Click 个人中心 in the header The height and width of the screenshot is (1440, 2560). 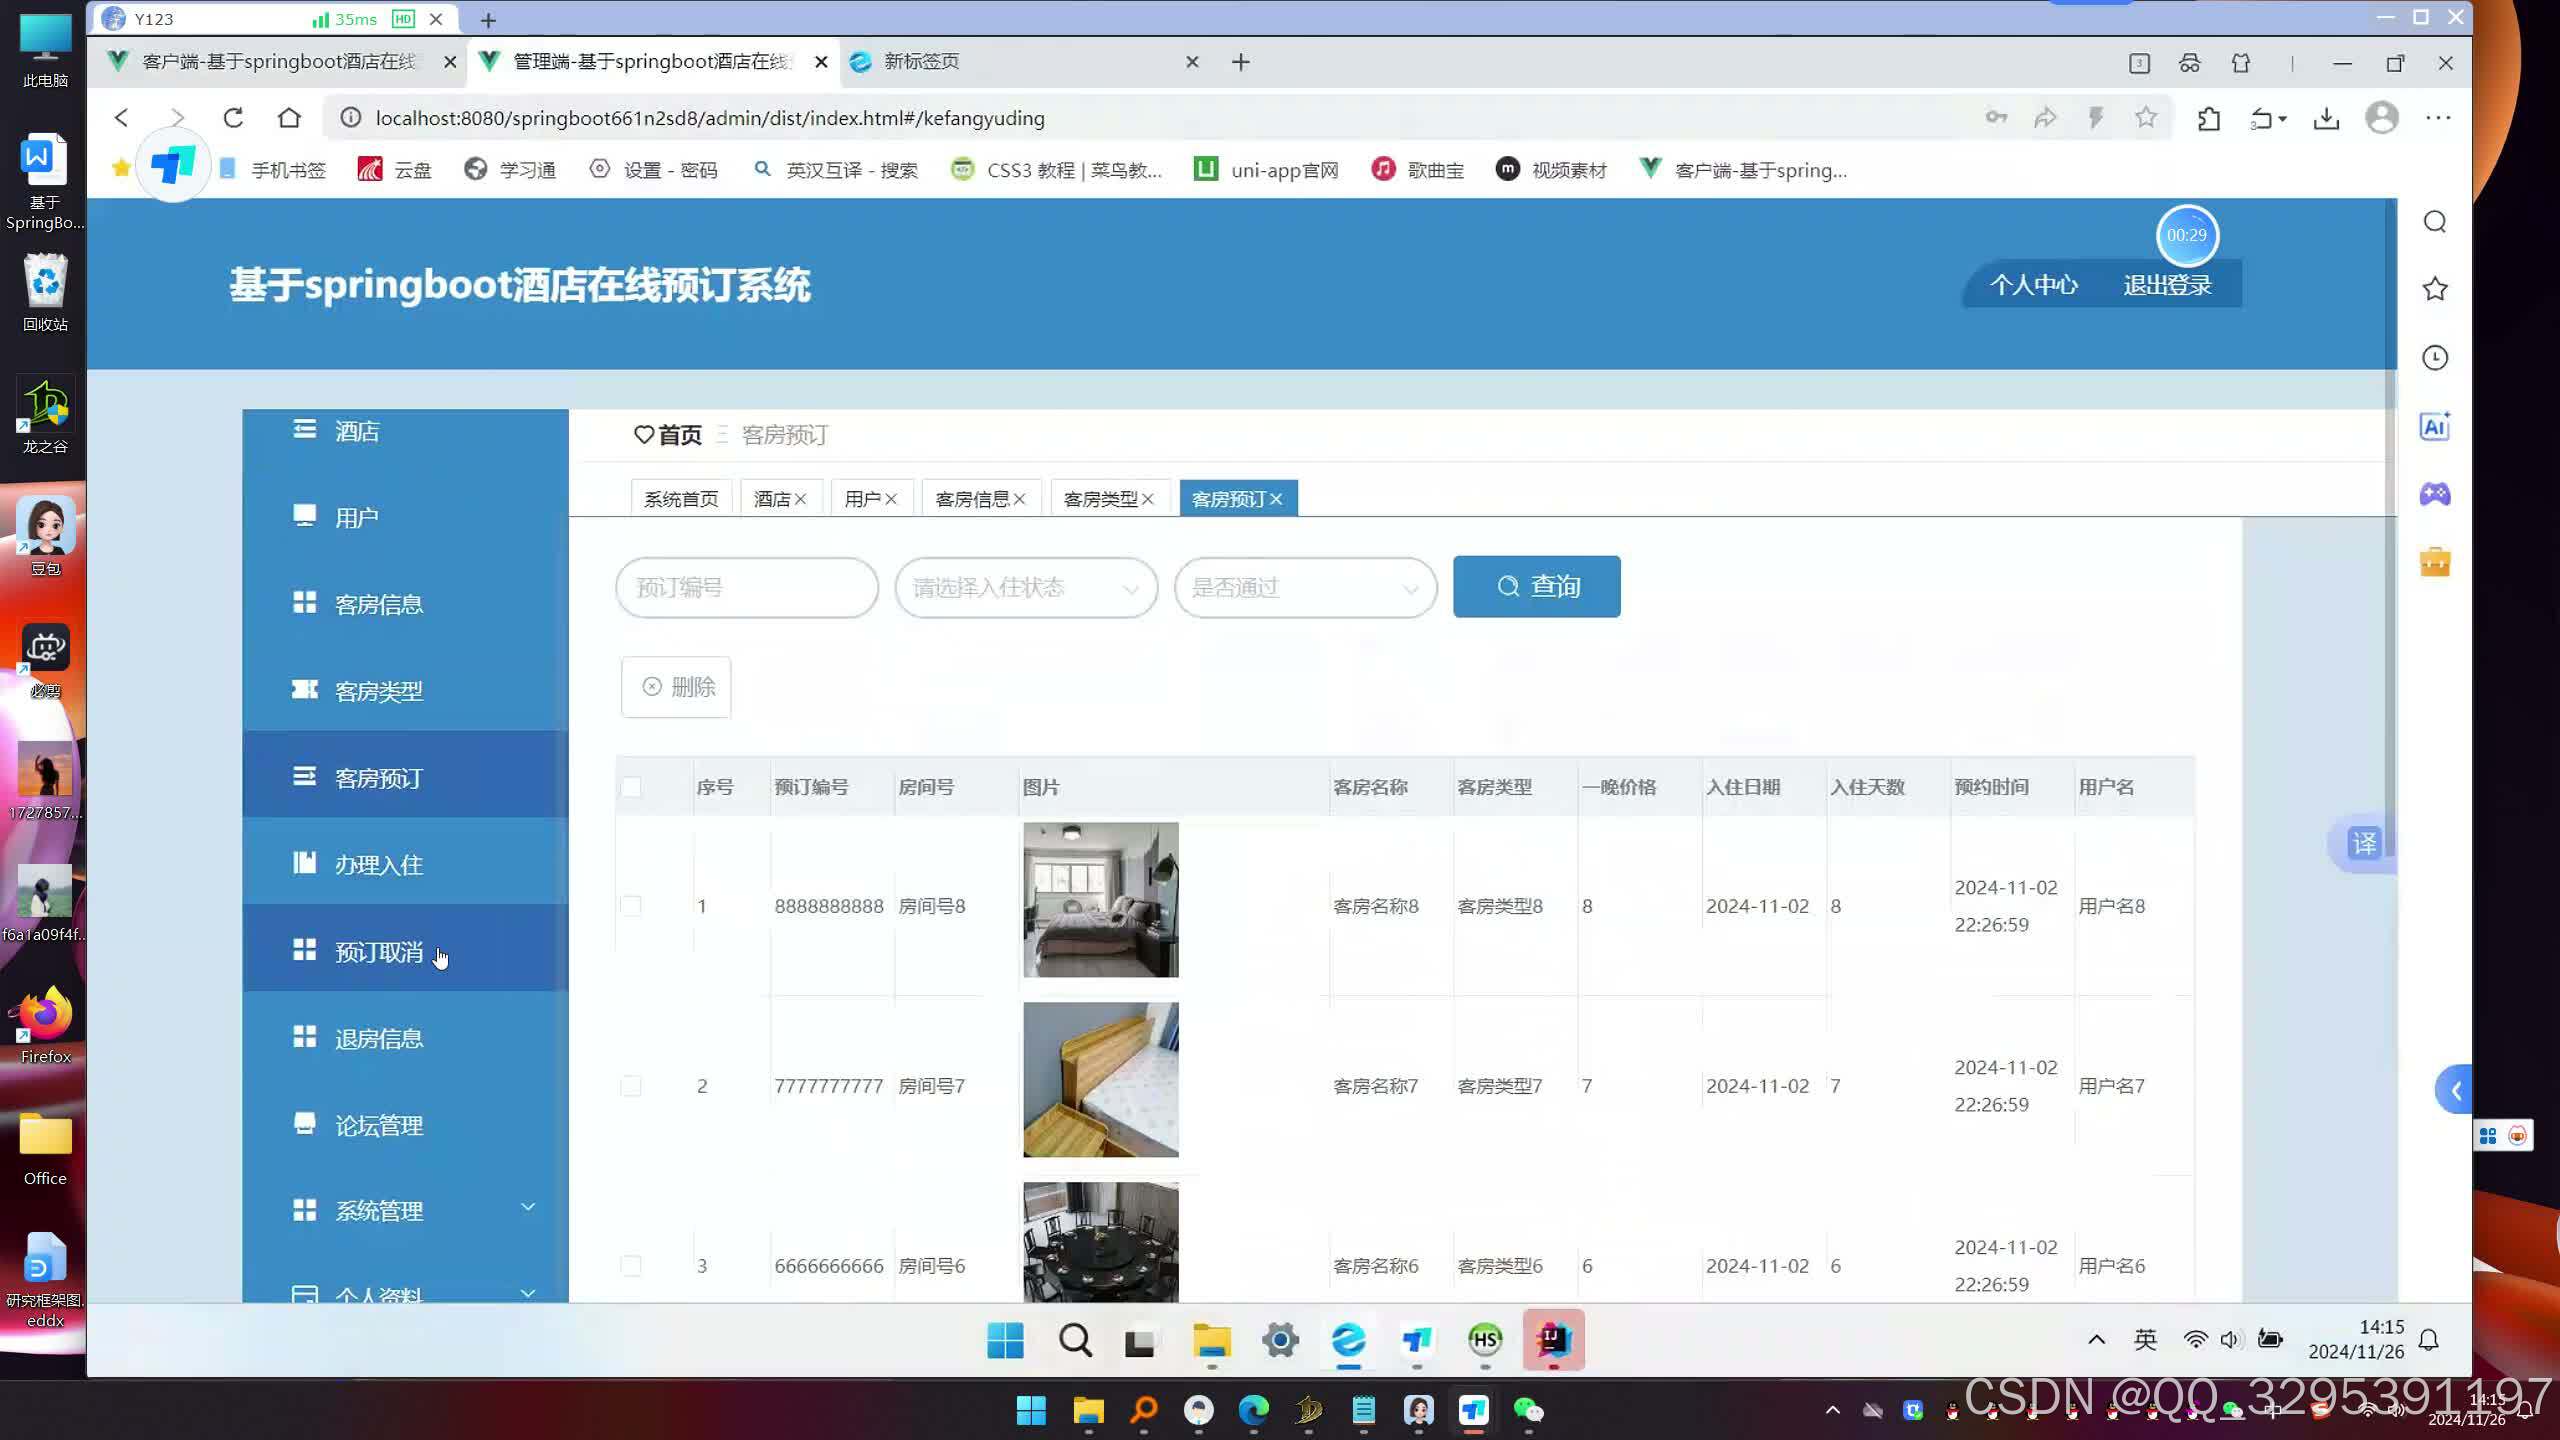[x=2034, y=285]
